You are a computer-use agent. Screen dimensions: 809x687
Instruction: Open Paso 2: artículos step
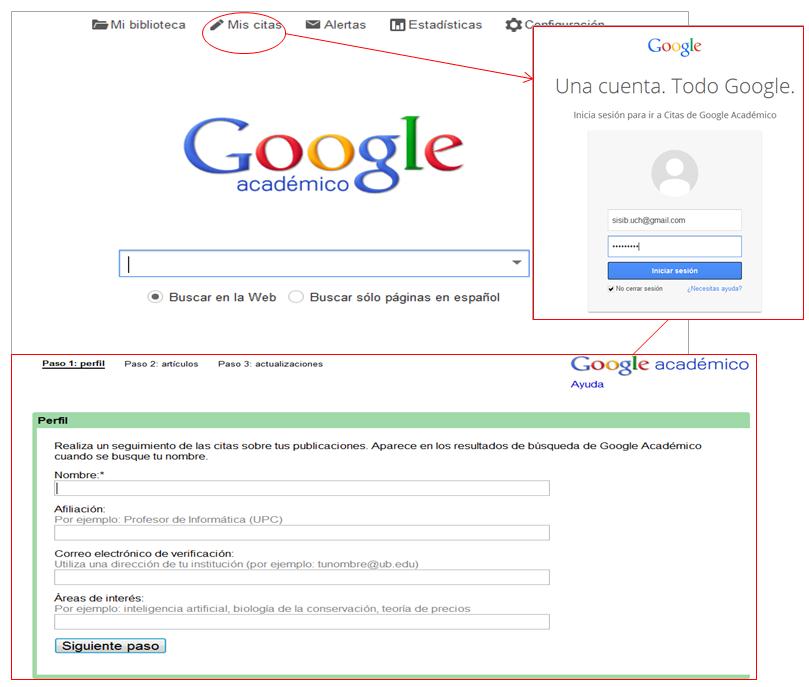[161, 364]
